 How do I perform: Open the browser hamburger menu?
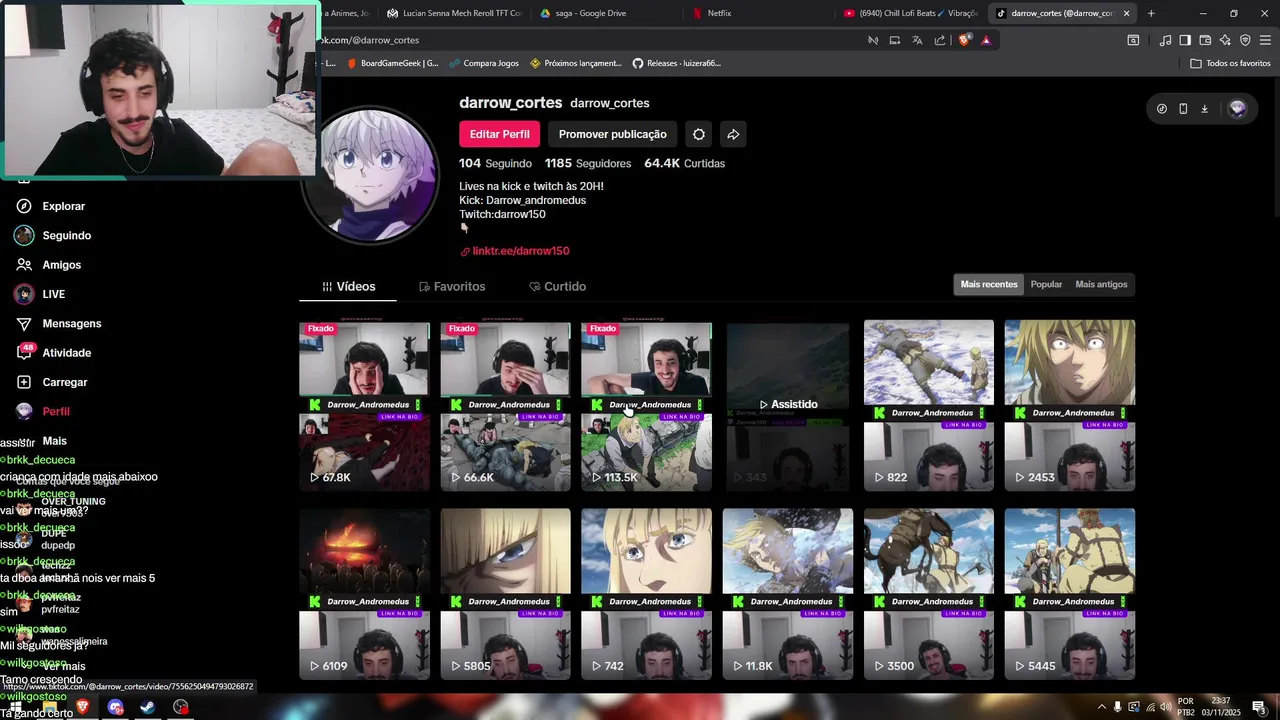(x=1265, y=40)
